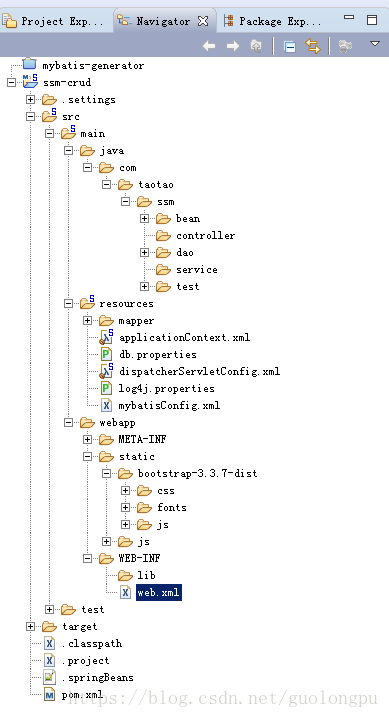Screen dimensions: 389x718
Task: Select the pom.xml file name
Action: pyautogui.click(x=83, y=695)
